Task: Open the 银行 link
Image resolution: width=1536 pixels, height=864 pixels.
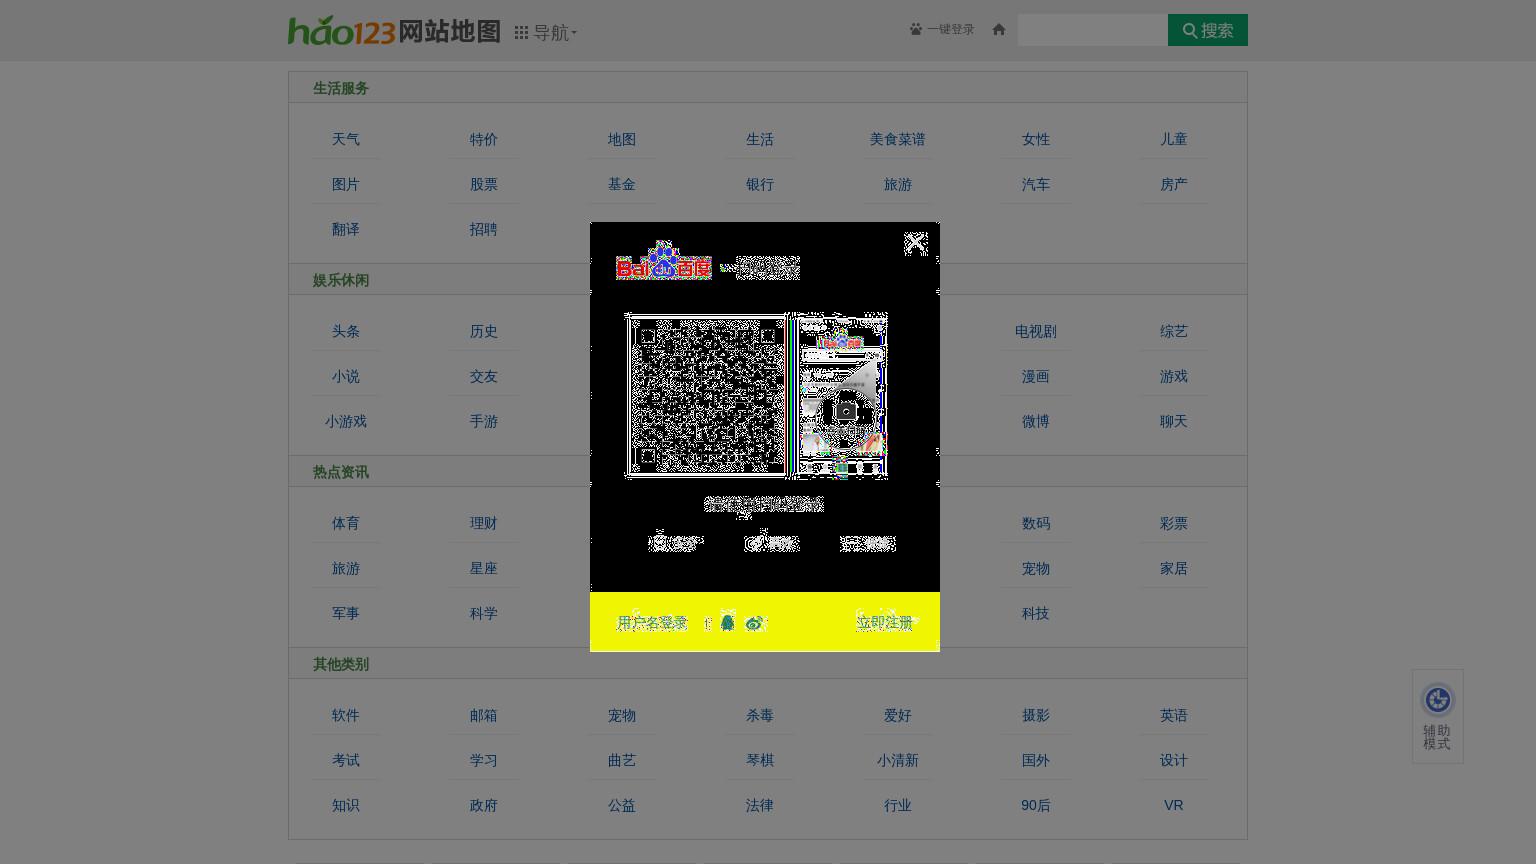Action: [x=760, y=185]
